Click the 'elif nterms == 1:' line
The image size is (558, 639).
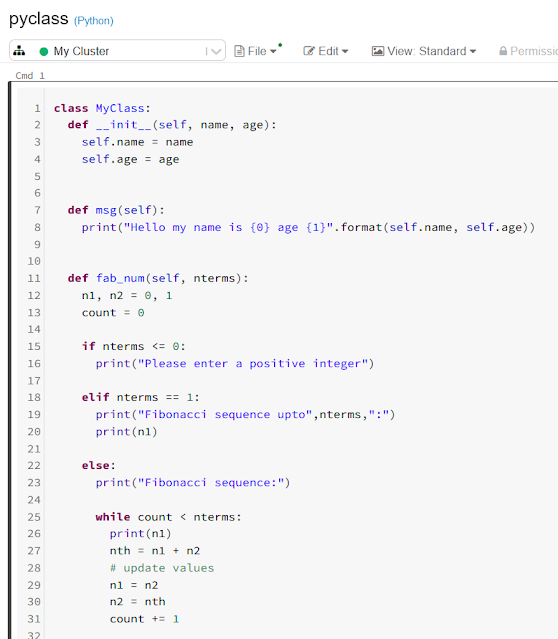[x=141, y=397]
